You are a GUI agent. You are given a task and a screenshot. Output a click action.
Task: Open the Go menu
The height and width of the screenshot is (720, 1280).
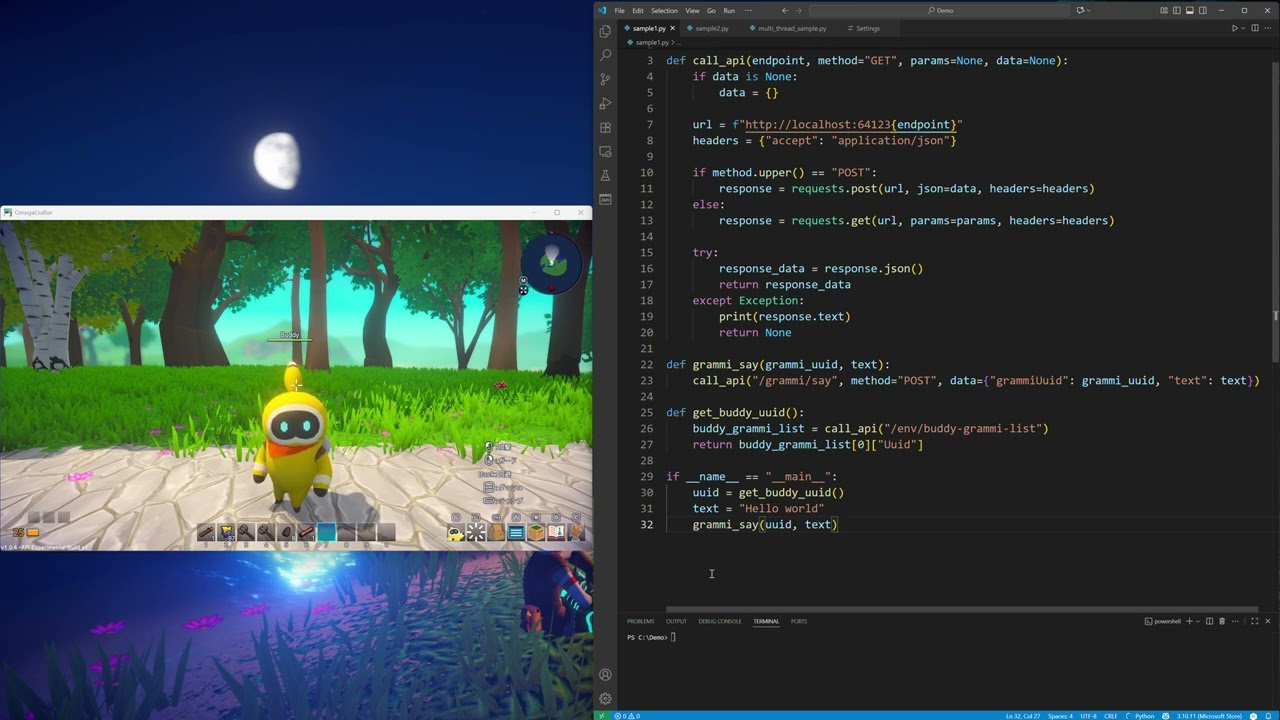click(711, 10)
